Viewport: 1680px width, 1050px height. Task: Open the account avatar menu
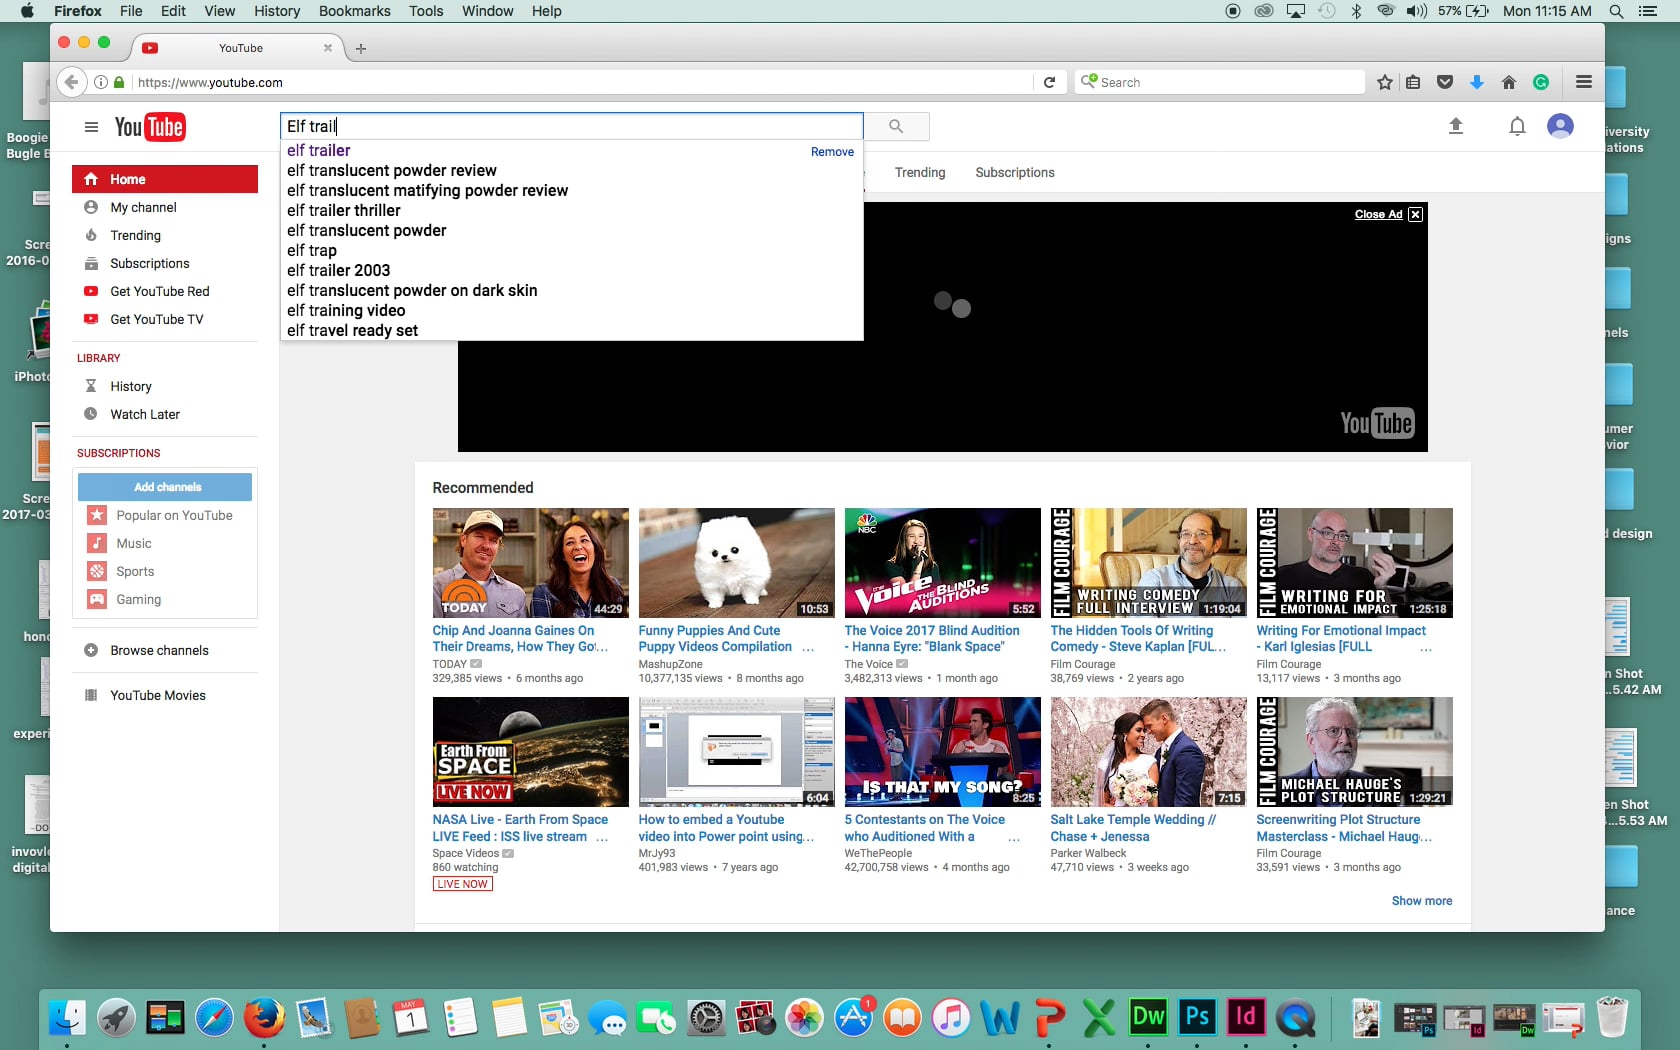pyautogui.click(x=1560, y=126)
